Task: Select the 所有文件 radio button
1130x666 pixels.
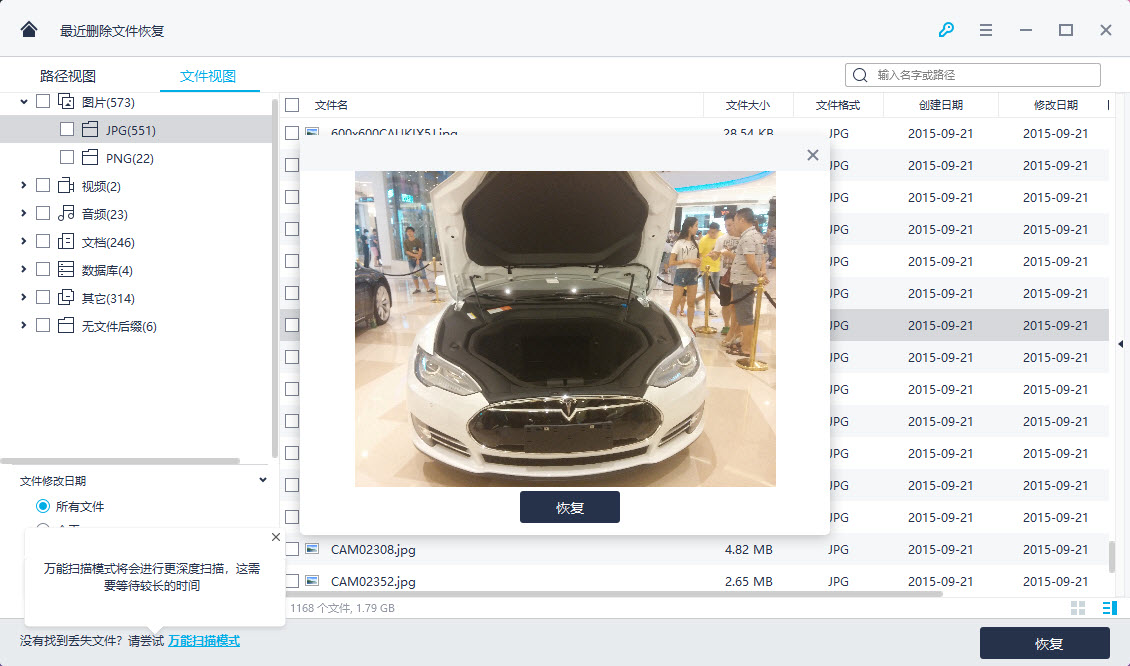Action: [x=43, y=506]
